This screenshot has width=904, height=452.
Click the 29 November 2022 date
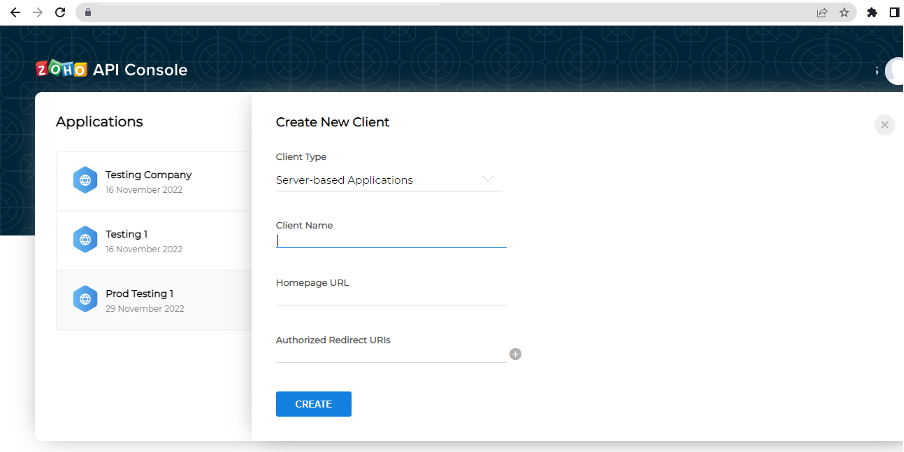145,308
